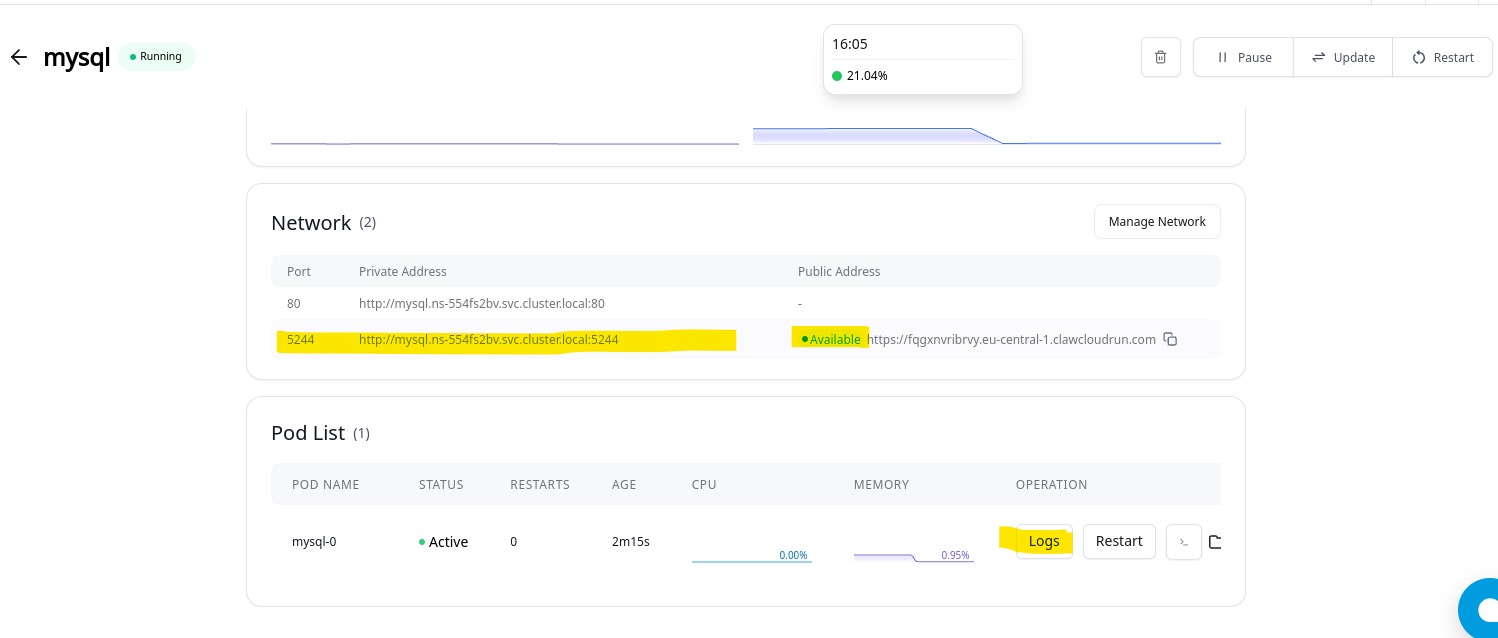Viewport: 1498px width, 638px height.
Task: Open terminal for mysql-0 pod
Action: point(1183,542)
